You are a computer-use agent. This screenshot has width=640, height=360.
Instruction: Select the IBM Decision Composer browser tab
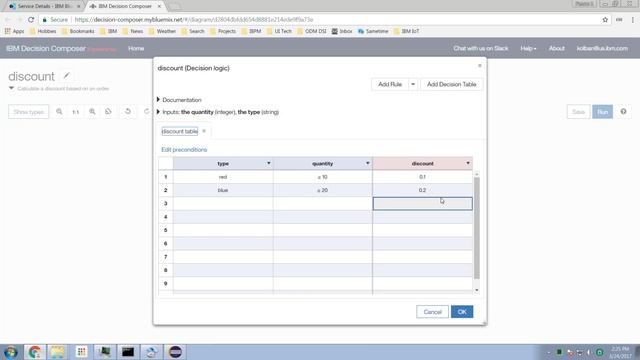125,6
